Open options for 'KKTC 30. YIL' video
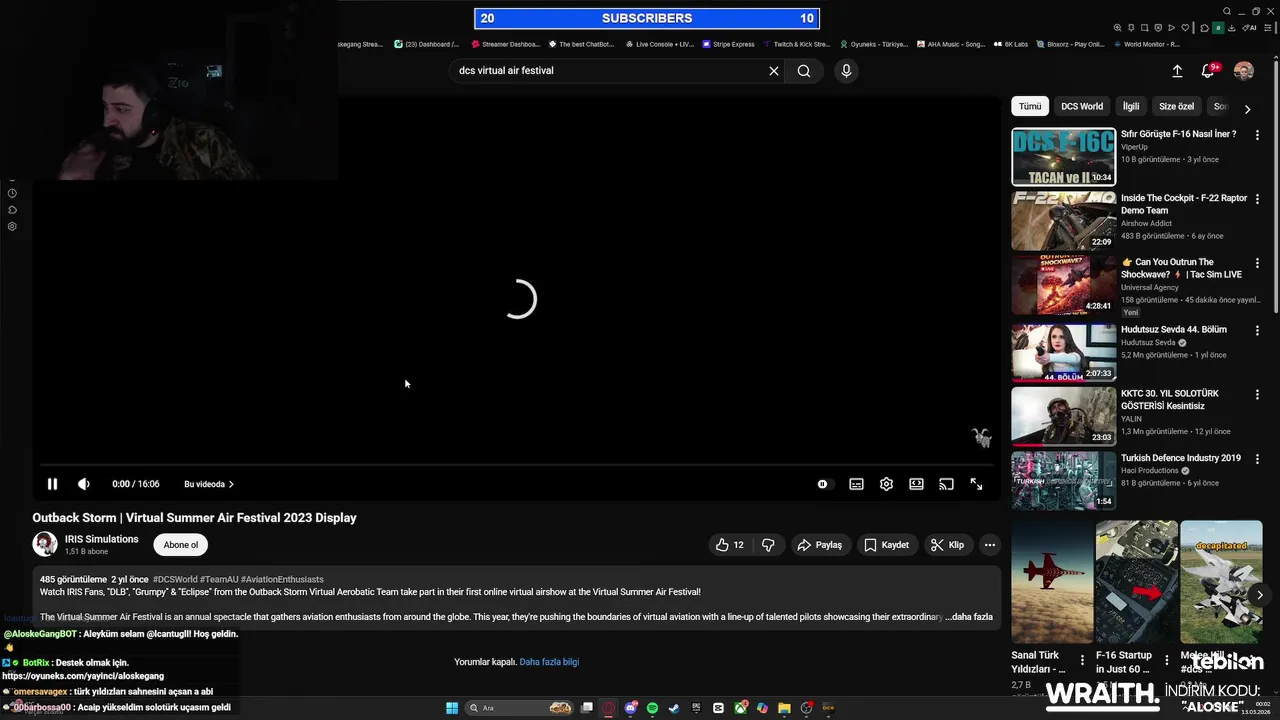This screenshot has height=720, width=1280. tap(1257, 395)
